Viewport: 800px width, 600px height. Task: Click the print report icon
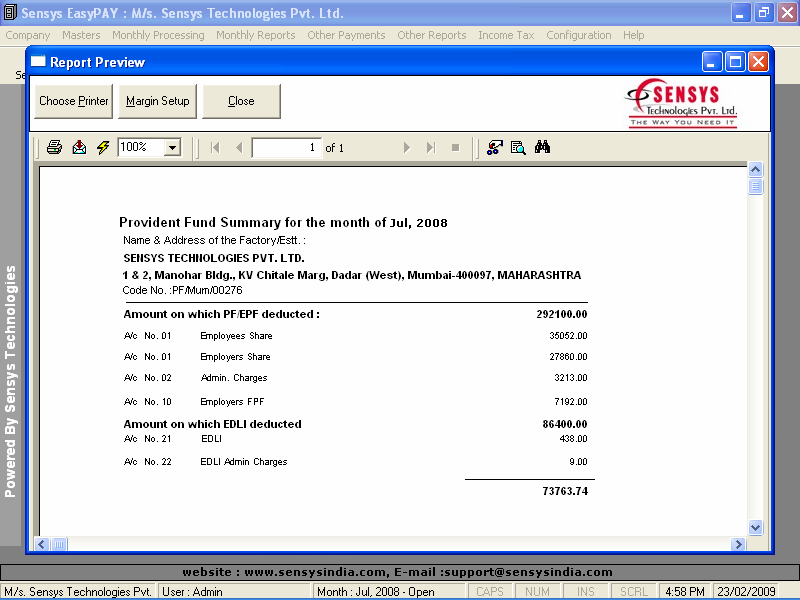[54, 147]
